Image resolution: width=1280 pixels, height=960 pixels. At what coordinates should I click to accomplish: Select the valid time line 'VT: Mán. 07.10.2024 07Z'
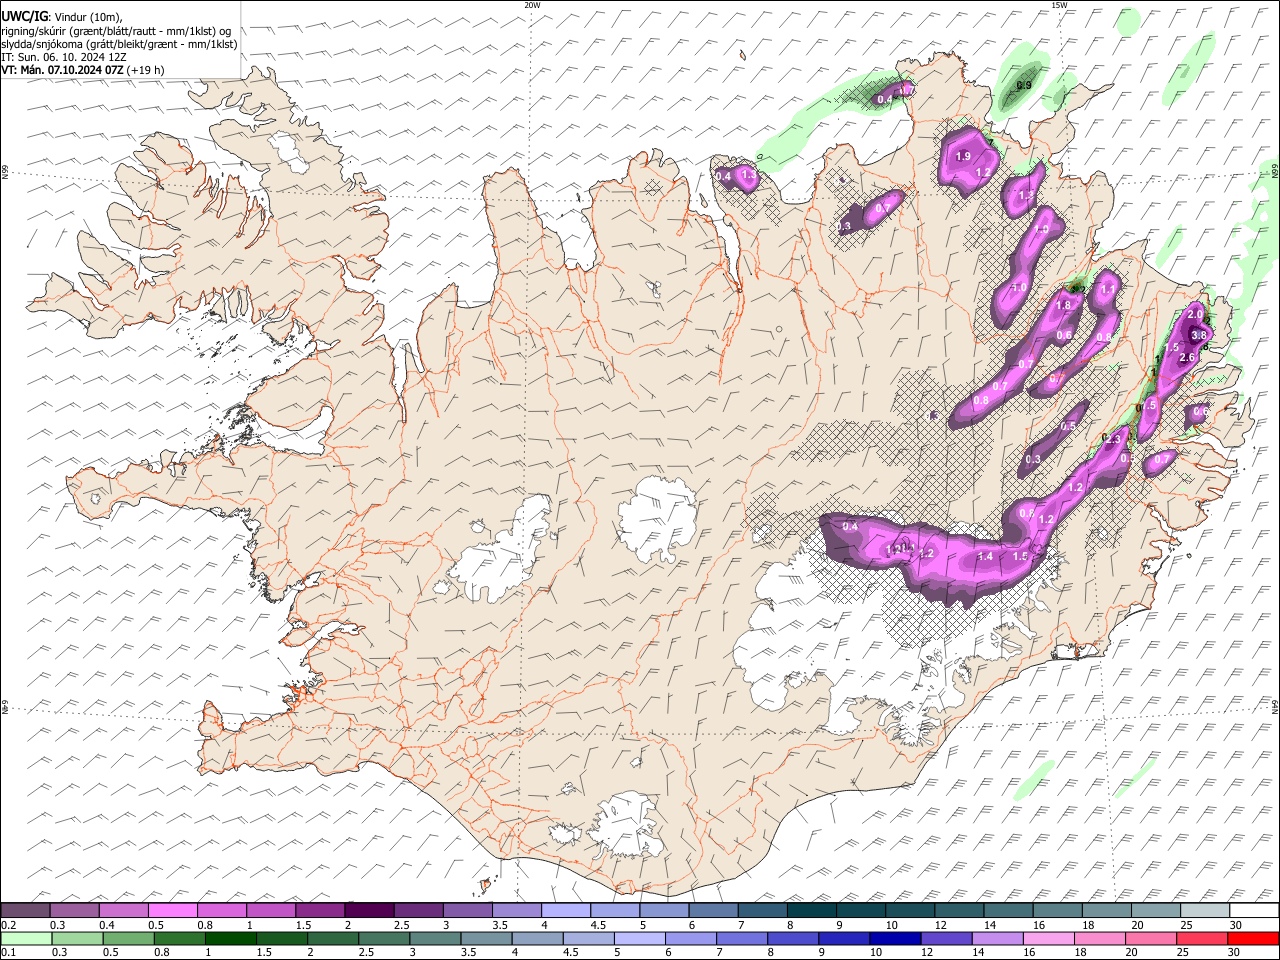click(x=63, y=70)
